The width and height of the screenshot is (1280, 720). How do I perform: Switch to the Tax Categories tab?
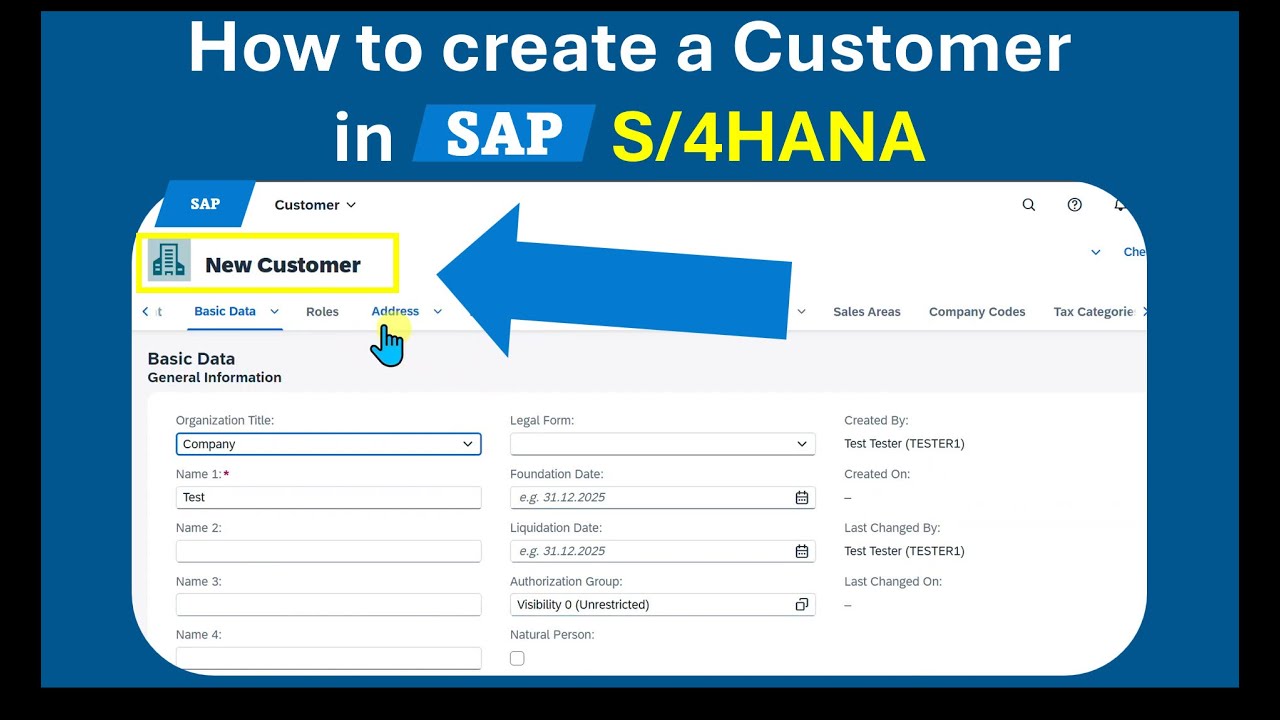1094,312
